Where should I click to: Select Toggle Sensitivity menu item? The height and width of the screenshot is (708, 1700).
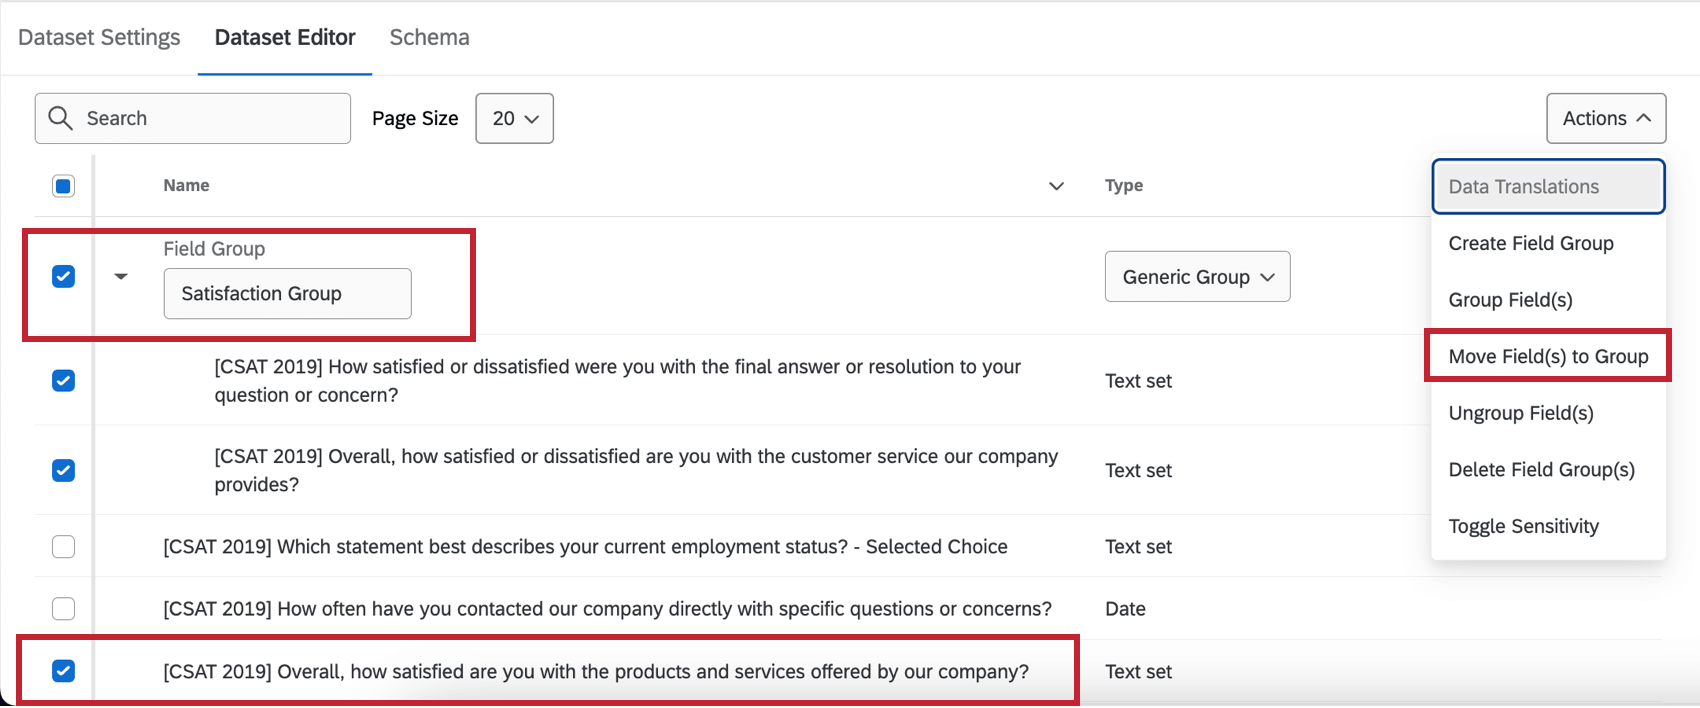coord(1523,526)
